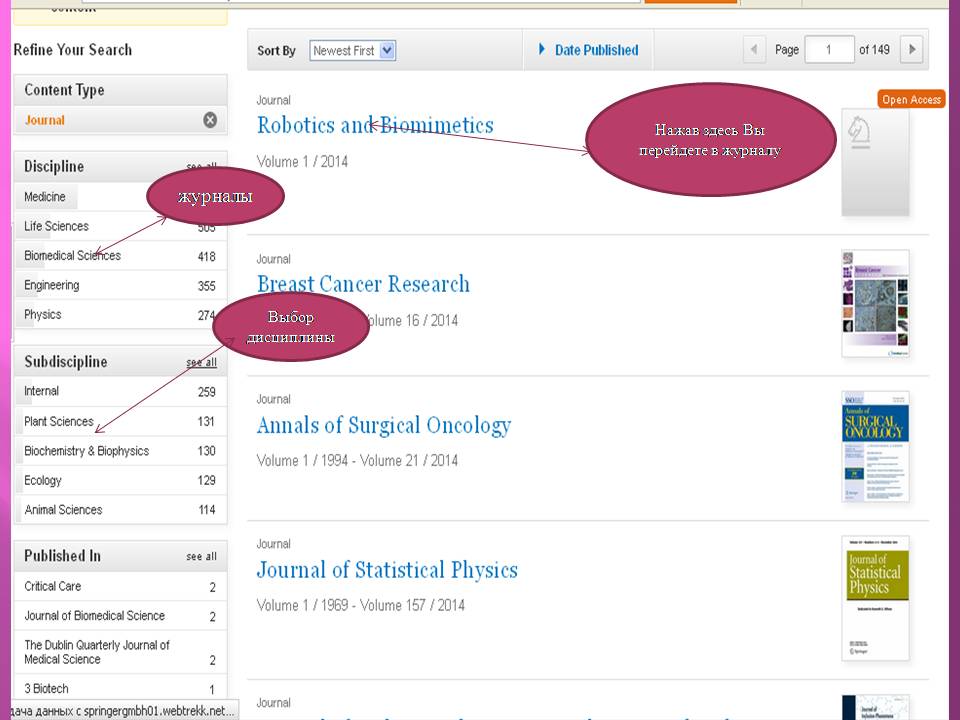The height and width of the screenshot is (720, 960).
Task: Open Annals of Surgical Oncology journal
Action: (x=383, y=426)
